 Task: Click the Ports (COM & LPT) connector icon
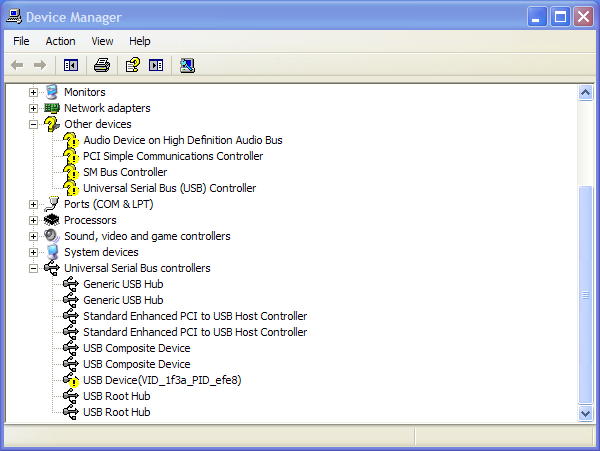pos(52,204)
